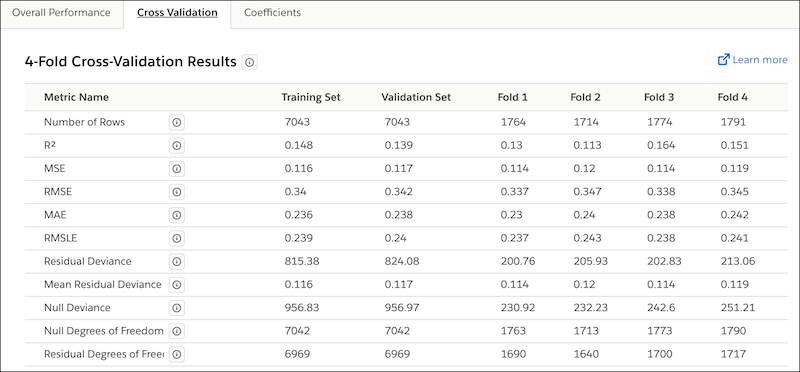Select the Validation Set value 824.08

pos(402,261)
